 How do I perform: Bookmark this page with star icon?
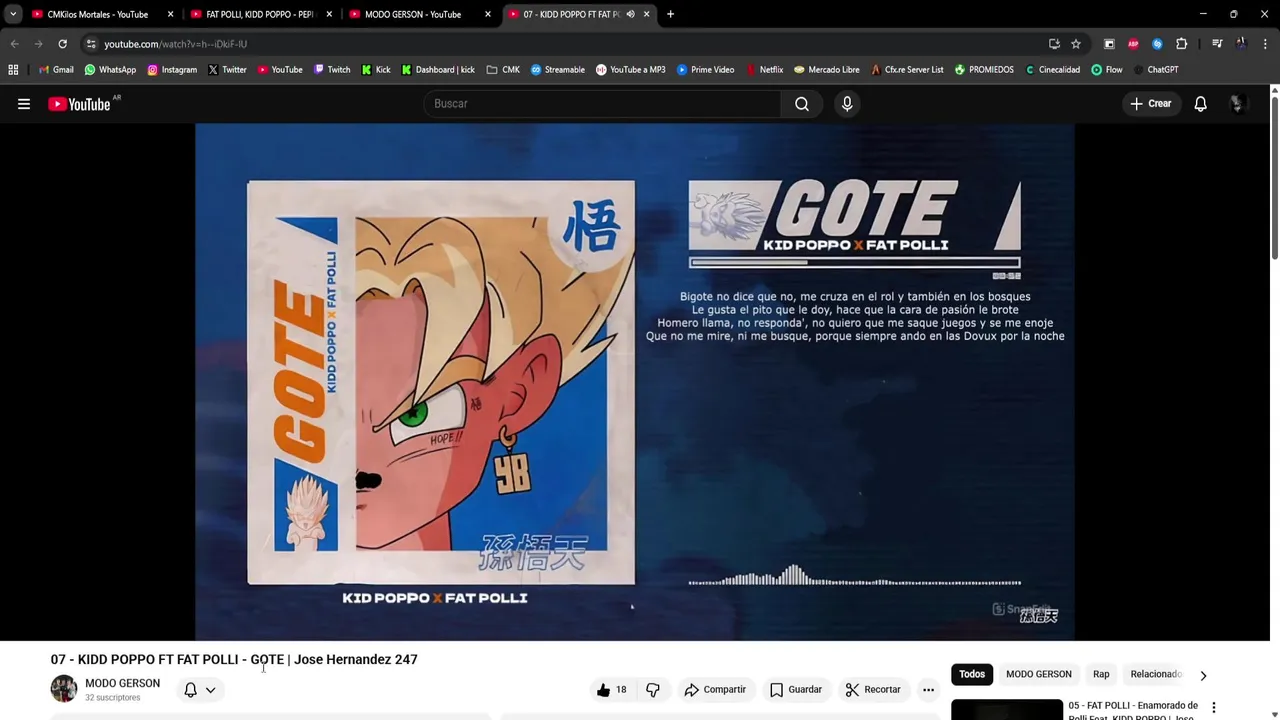(1076, 44)
